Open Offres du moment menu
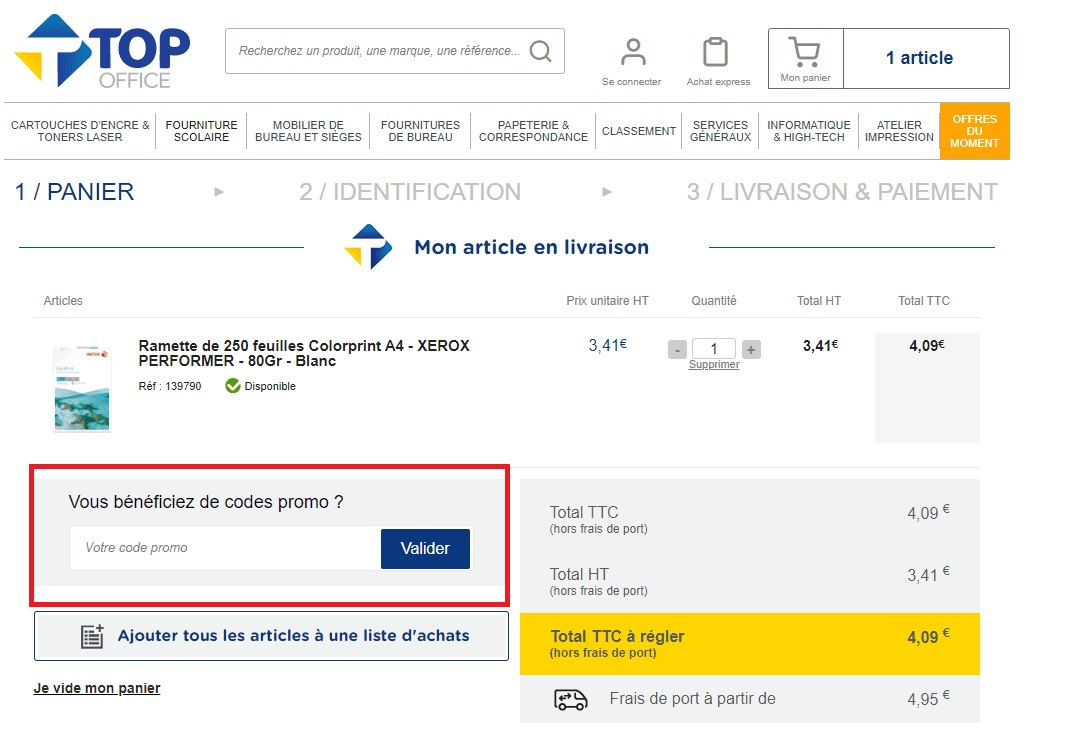The height and width of the screenshot is (744, 1080). [x=975, y=131]
